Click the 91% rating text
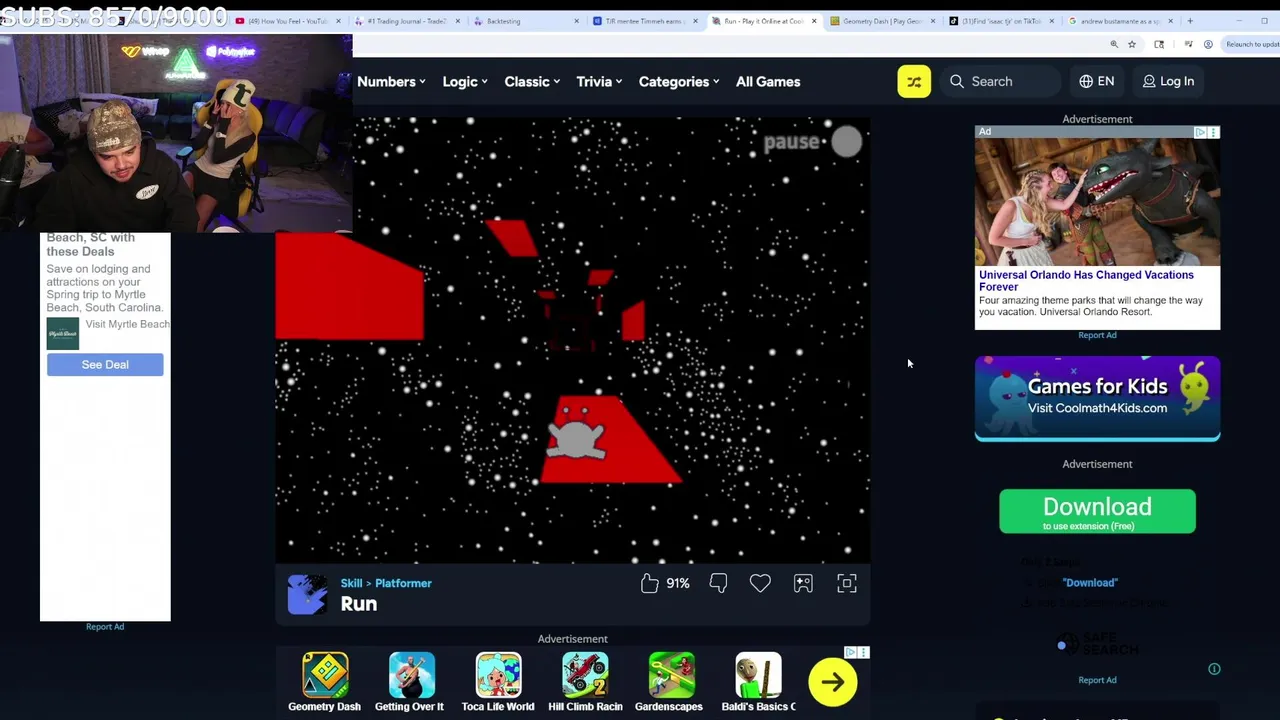This screenshot has height=720, width=1280. tap(678, 583)
